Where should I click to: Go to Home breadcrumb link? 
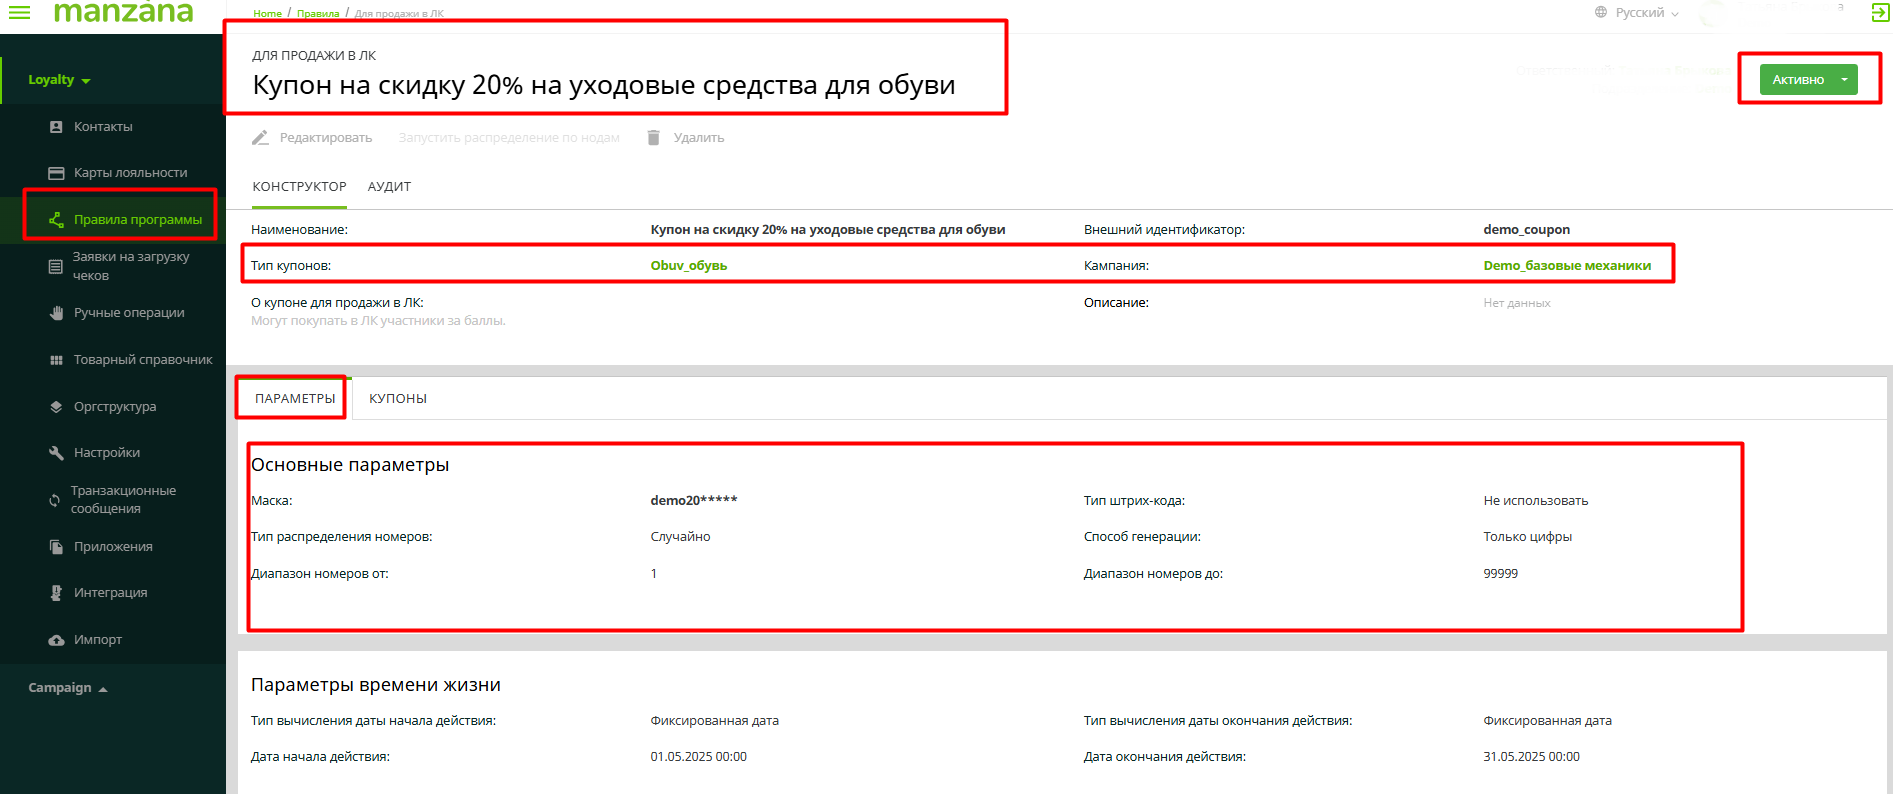[267, 13]
